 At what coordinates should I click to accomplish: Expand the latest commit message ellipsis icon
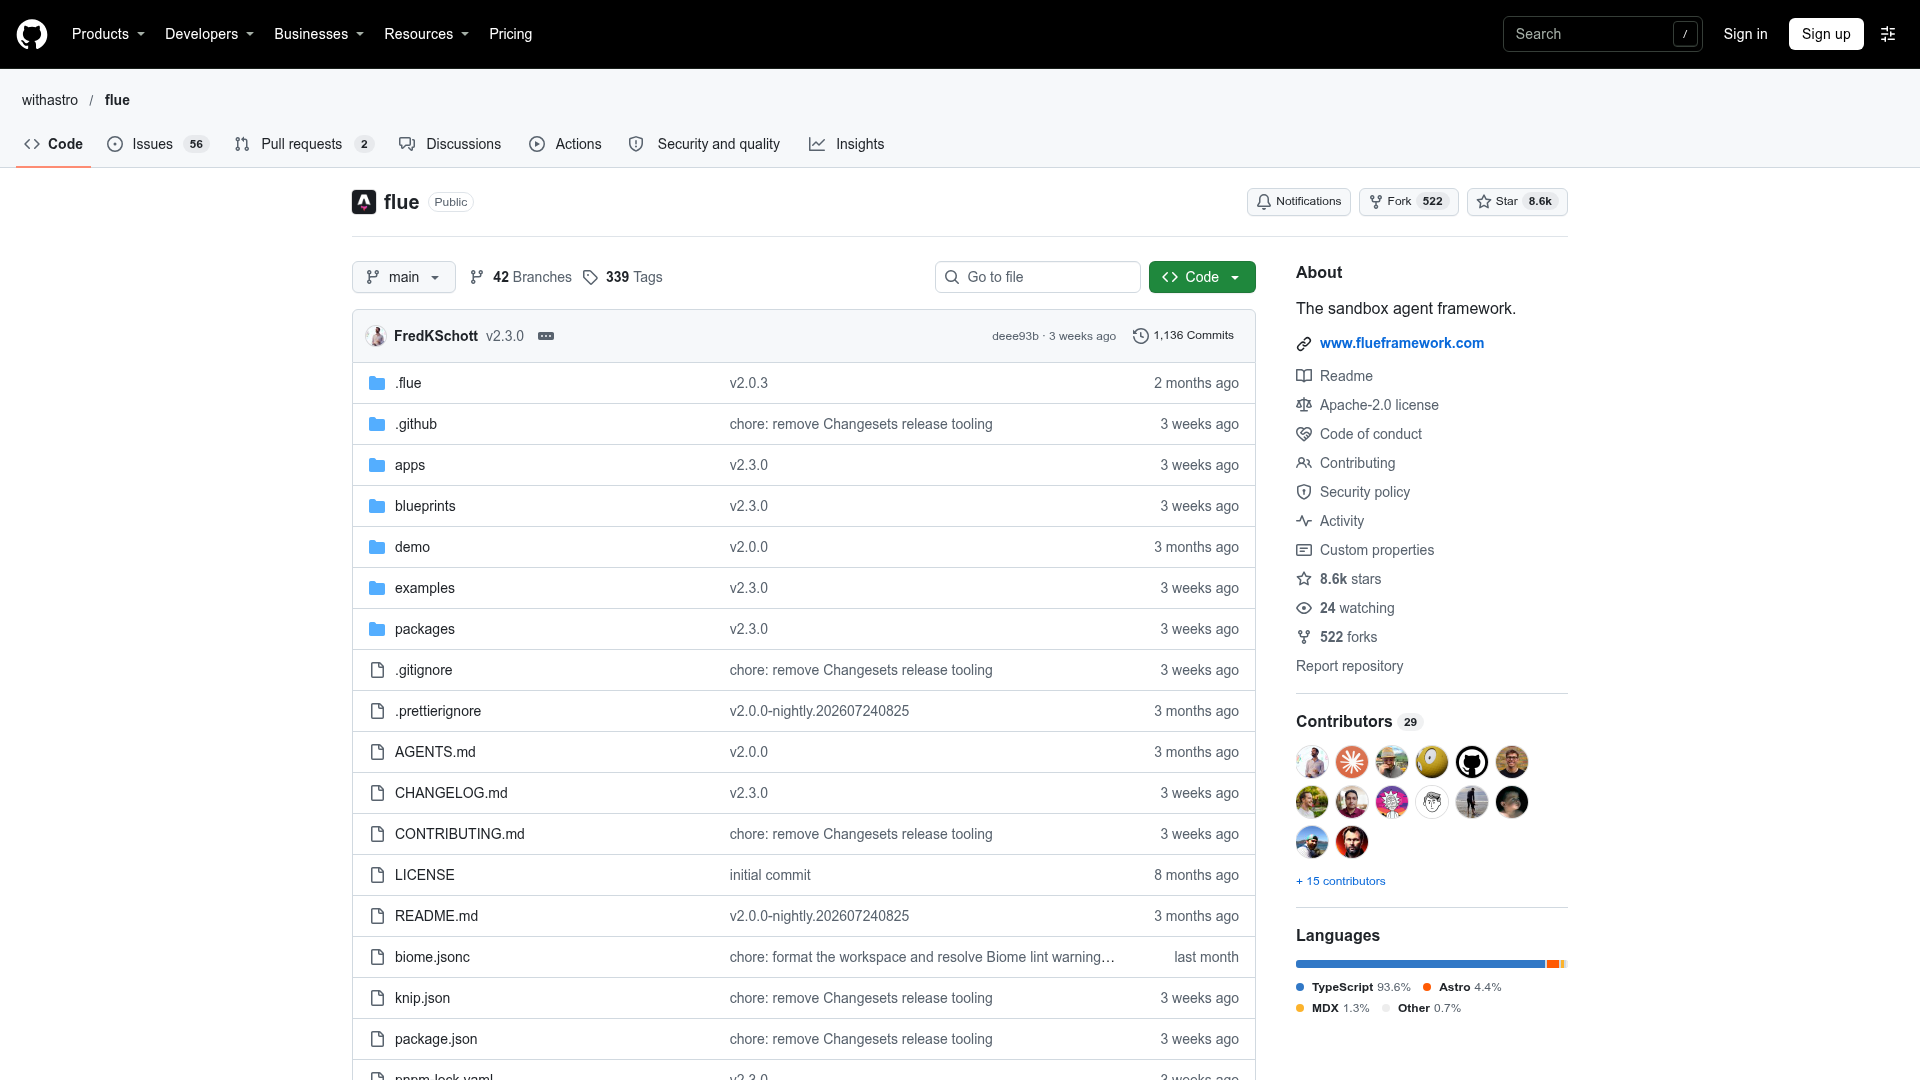point(546,336)
